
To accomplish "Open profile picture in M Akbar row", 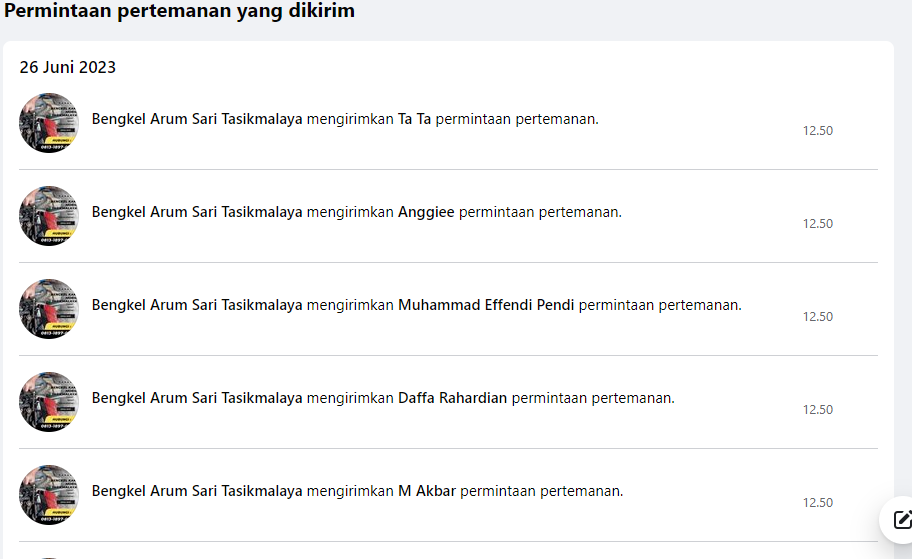I will (x=49, y=495).
